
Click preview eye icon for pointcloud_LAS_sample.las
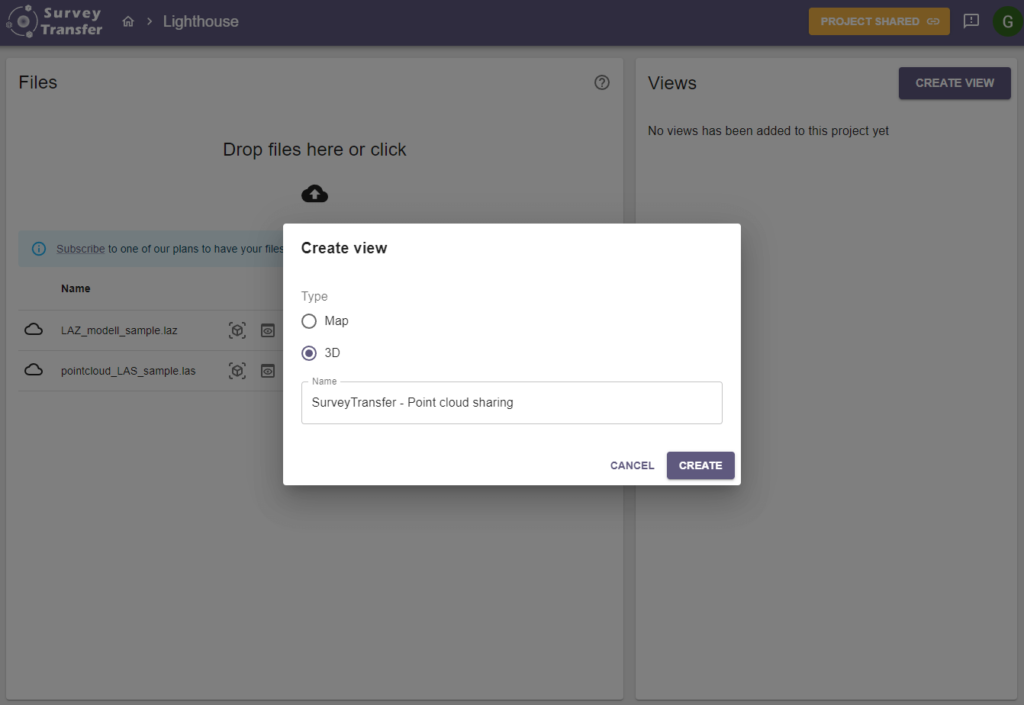268,371
